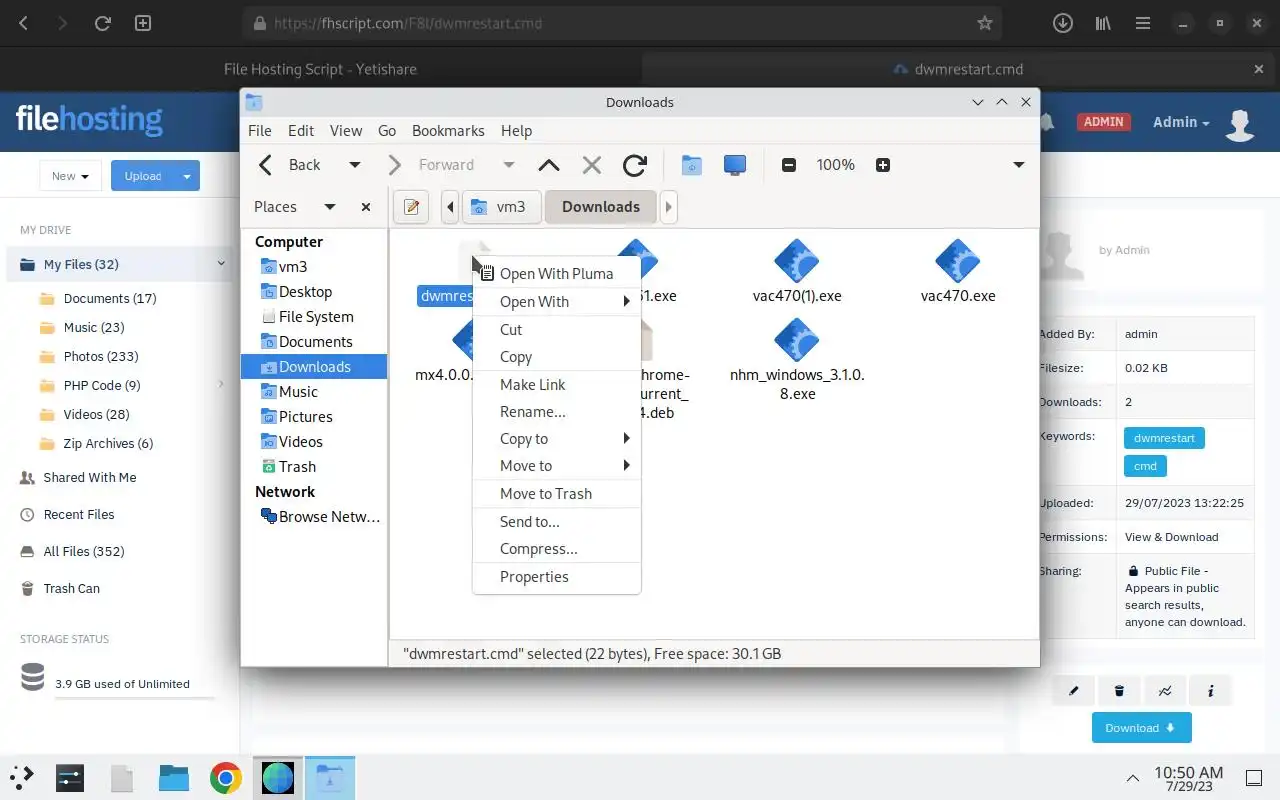Open the Help menu in Downloads window
Image resolution: width=1280 pixels, height=800 pixels.
click(x=516, y=131)
